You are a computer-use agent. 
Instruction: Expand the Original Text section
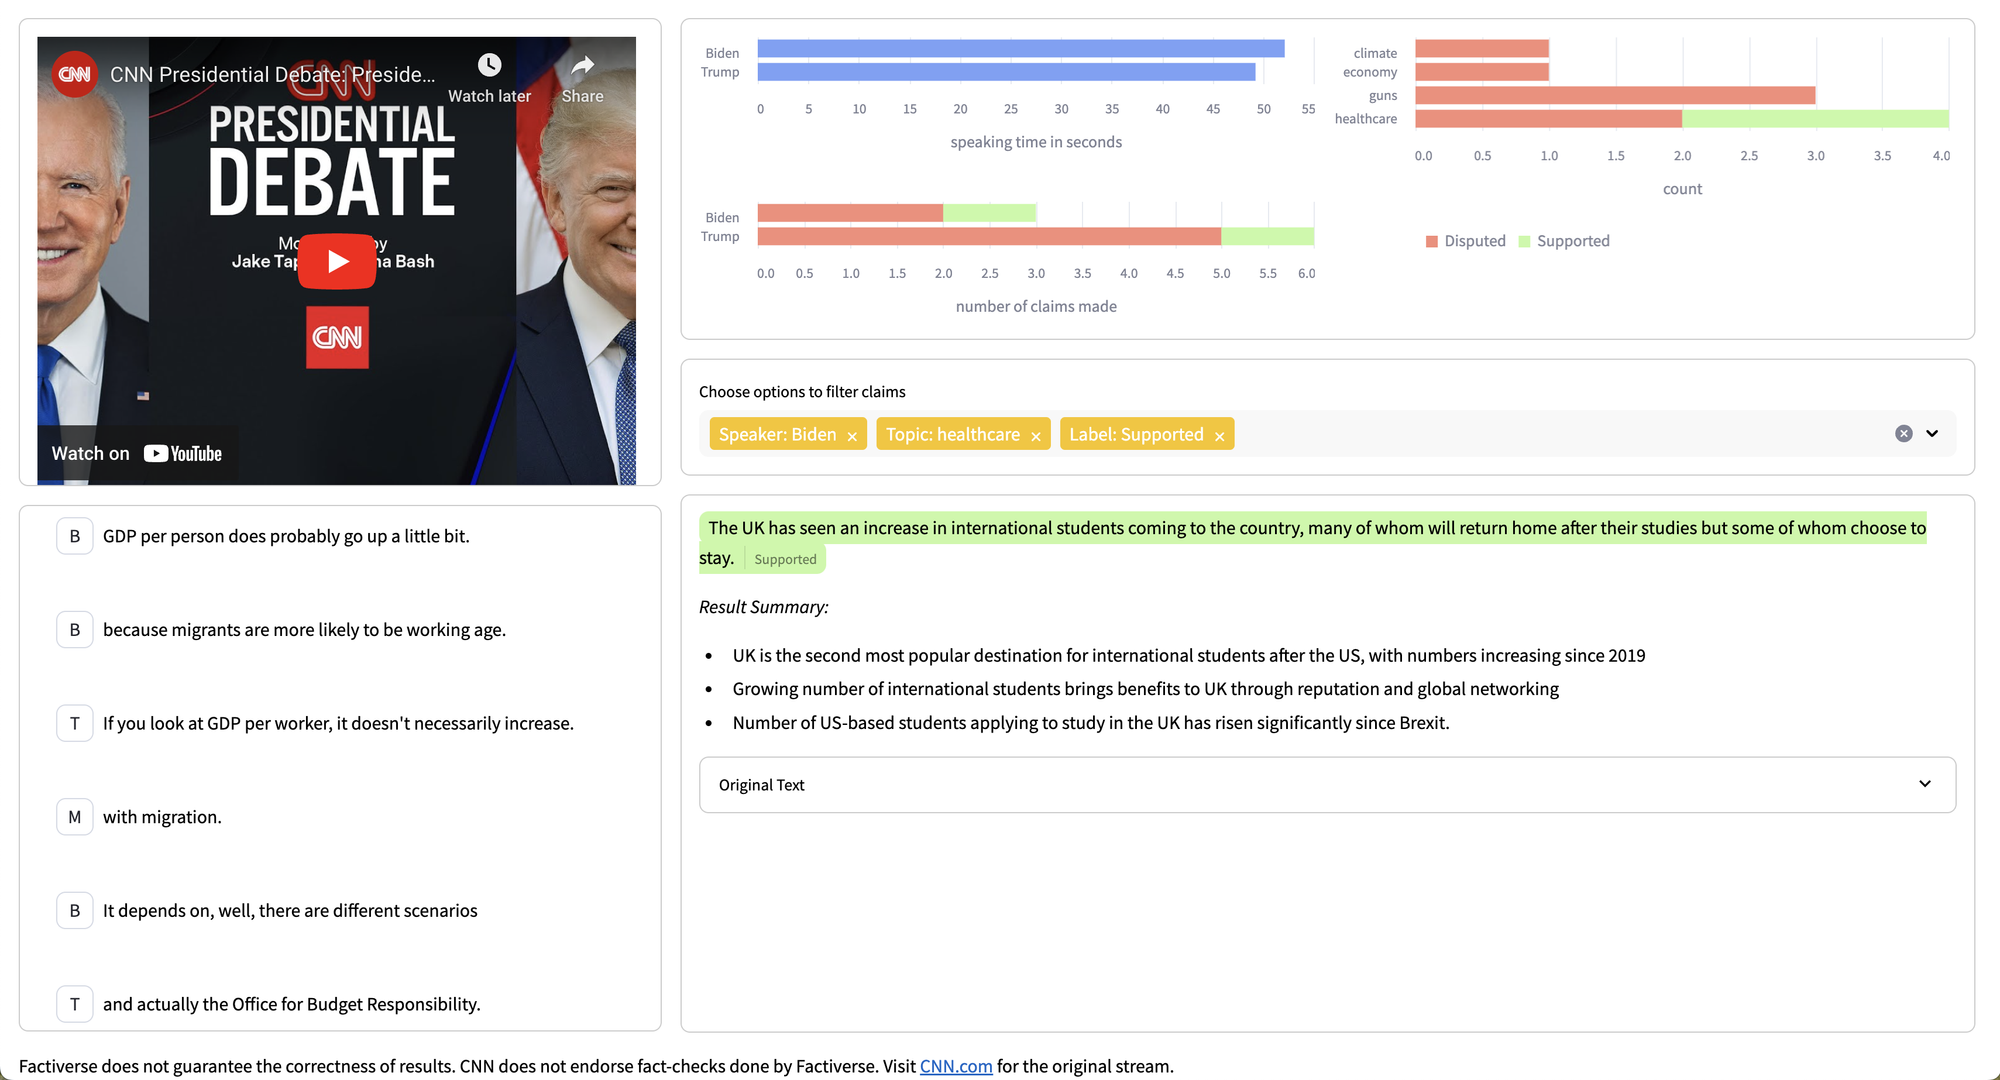tap(1326, 785)
